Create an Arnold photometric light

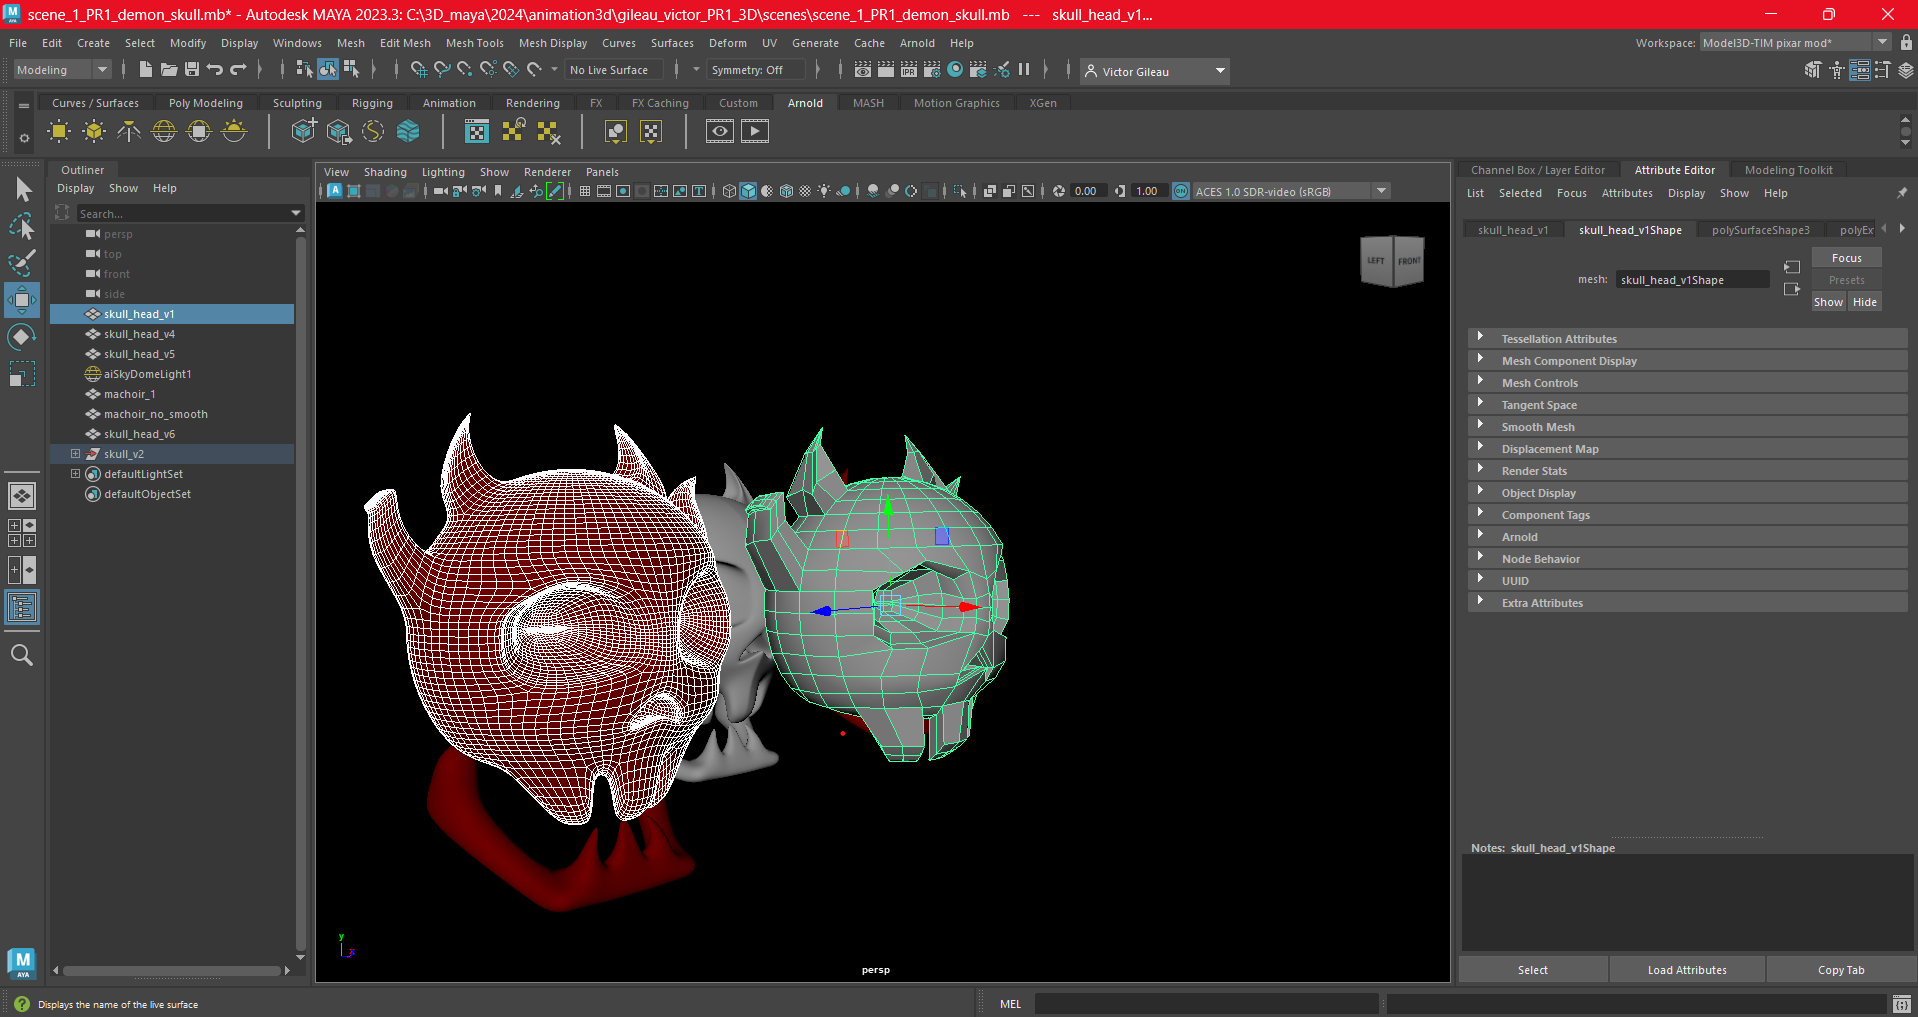(129, 131)
